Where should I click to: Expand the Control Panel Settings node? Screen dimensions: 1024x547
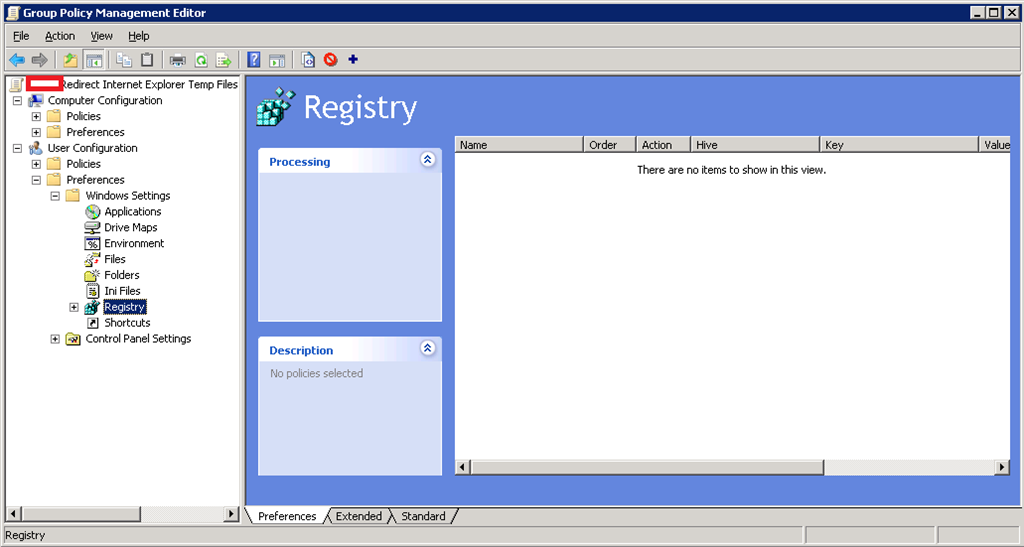56,339
